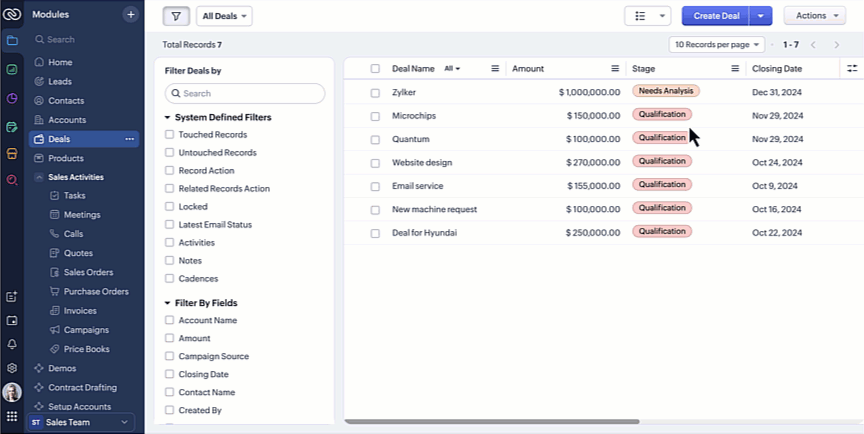Image resolution: width=864 pixels, height=434 pixels.
Task: Add a module with plus icon
Action: coord(131,15)
